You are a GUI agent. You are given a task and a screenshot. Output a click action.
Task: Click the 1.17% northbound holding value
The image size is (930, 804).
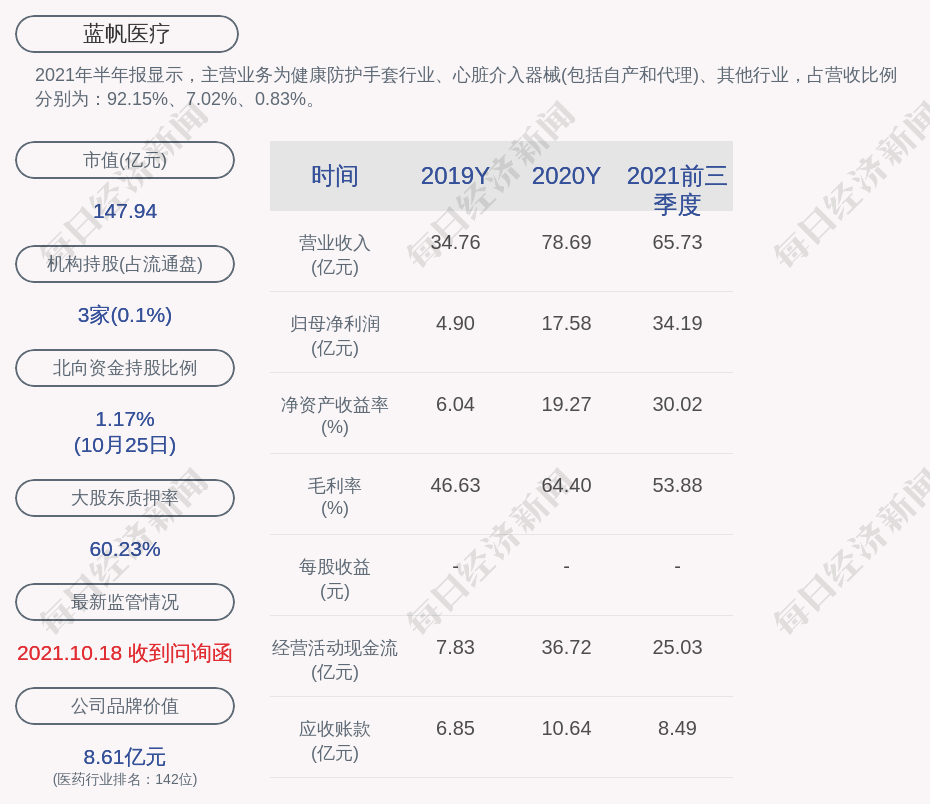(x=125, y=419)
